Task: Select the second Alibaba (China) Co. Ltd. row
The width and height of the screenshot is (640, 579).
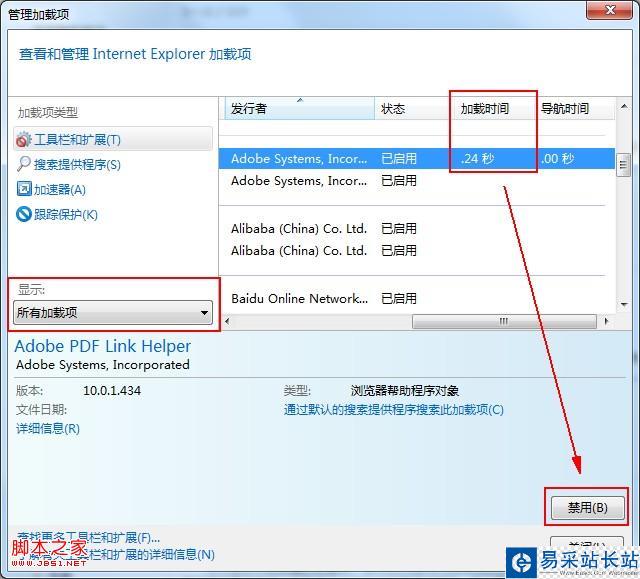Action: 417,251
